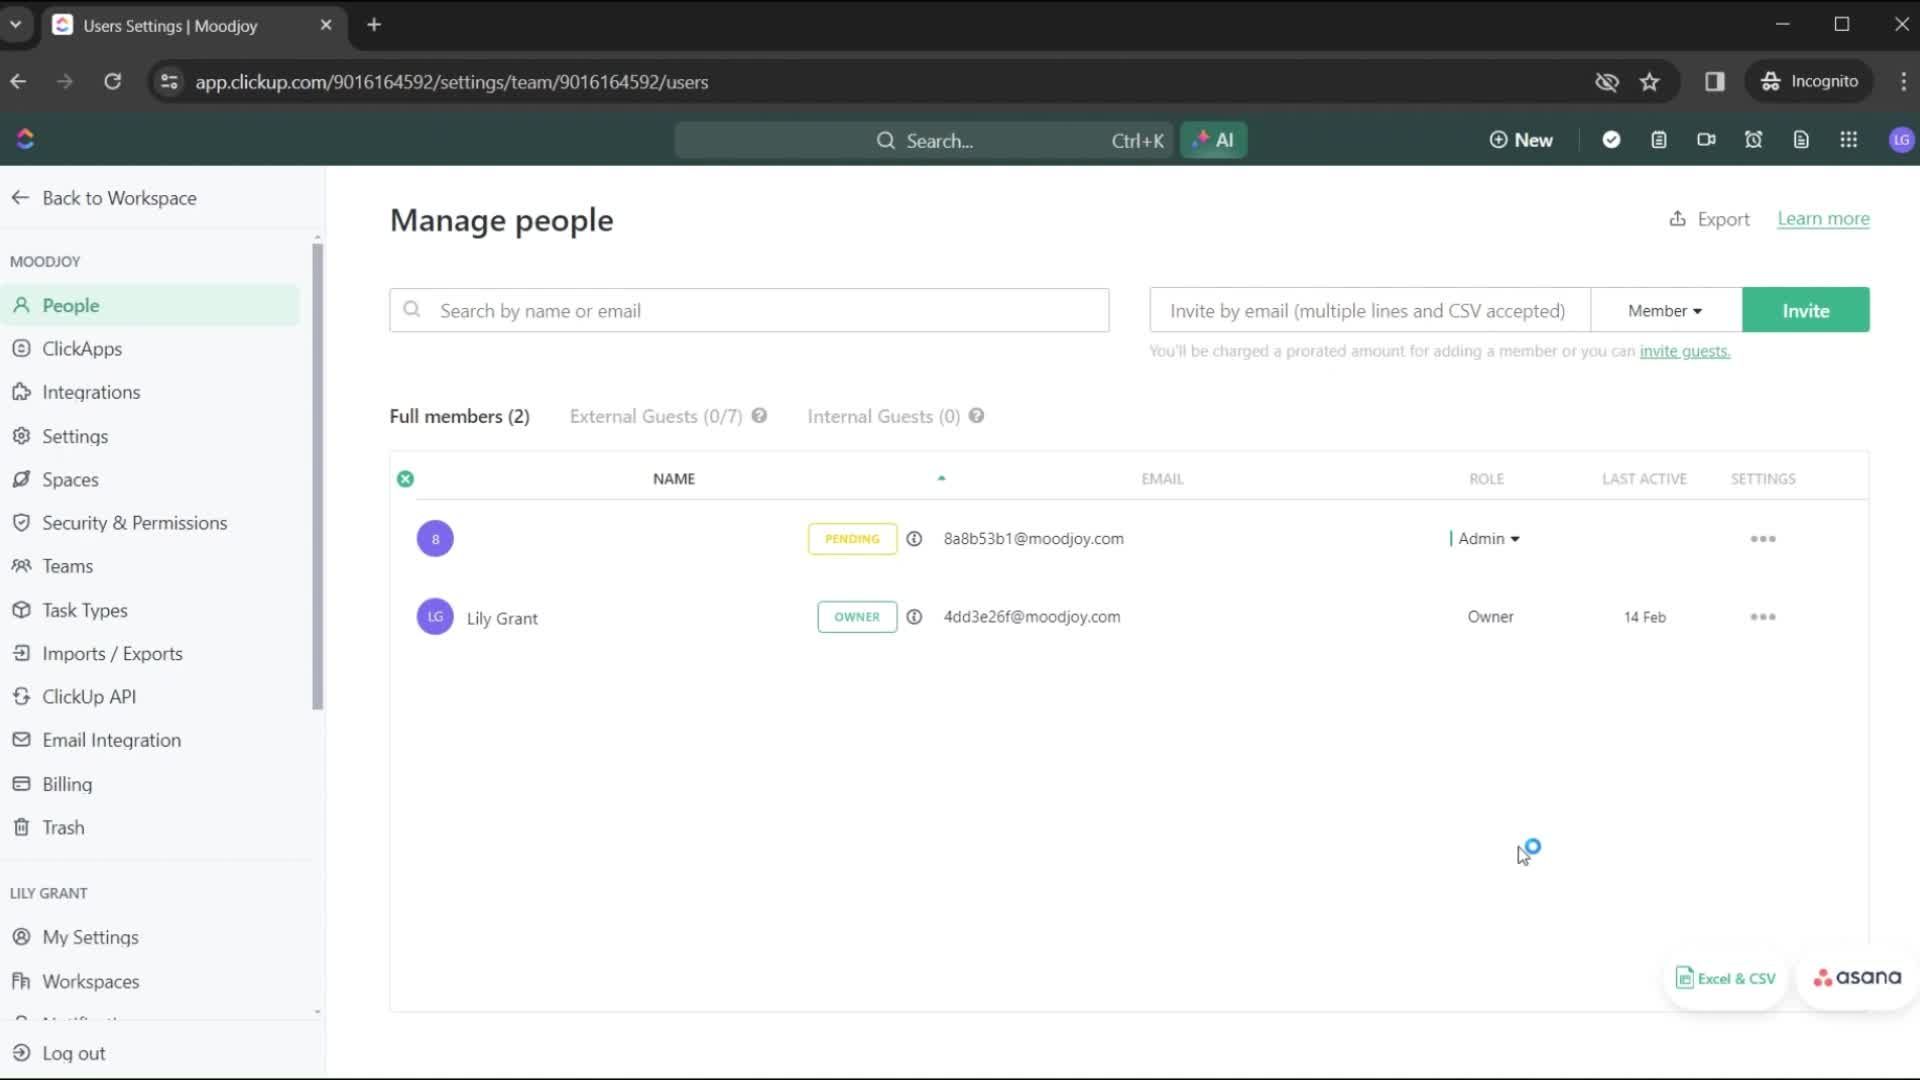Toggle checkbox to select all members
The height and width of the screenshot is (1080, 1920).
tap(405, 479)
